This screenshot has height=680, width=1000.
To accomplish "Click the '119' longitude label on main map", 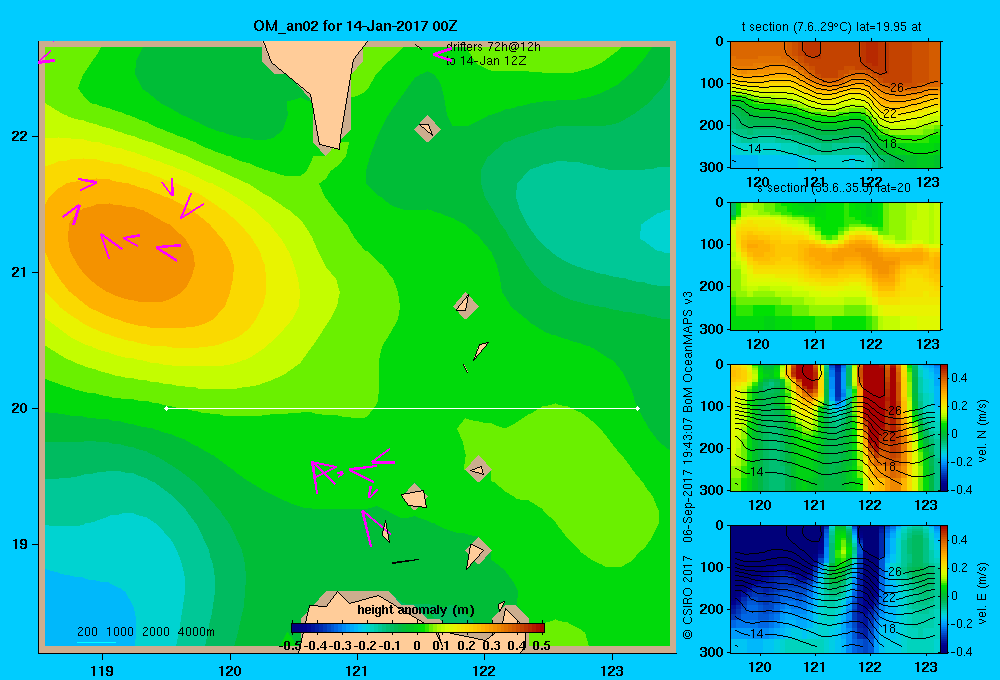I will tap(102, 670).
